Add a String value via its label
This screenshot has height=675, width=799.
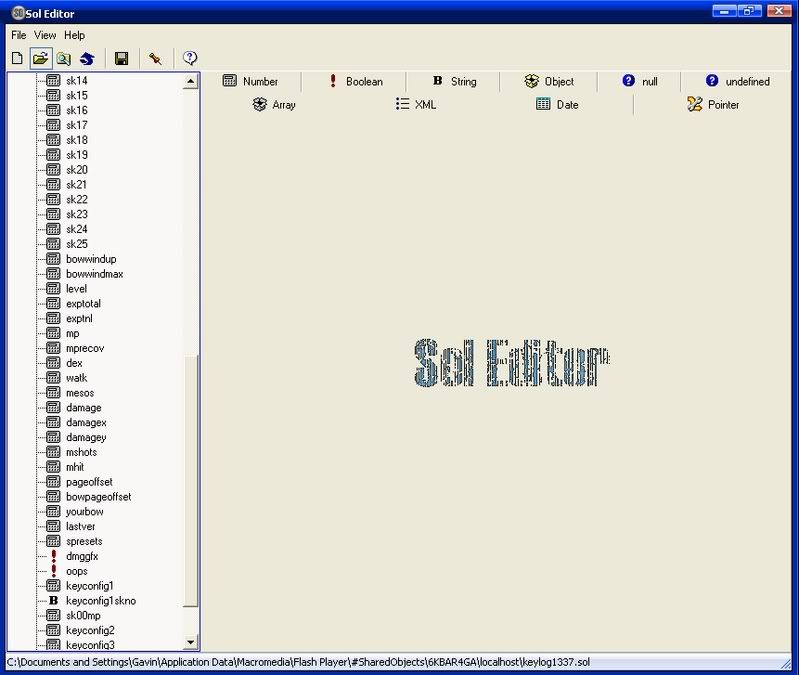pyautogui.click(x=464, y=82)
